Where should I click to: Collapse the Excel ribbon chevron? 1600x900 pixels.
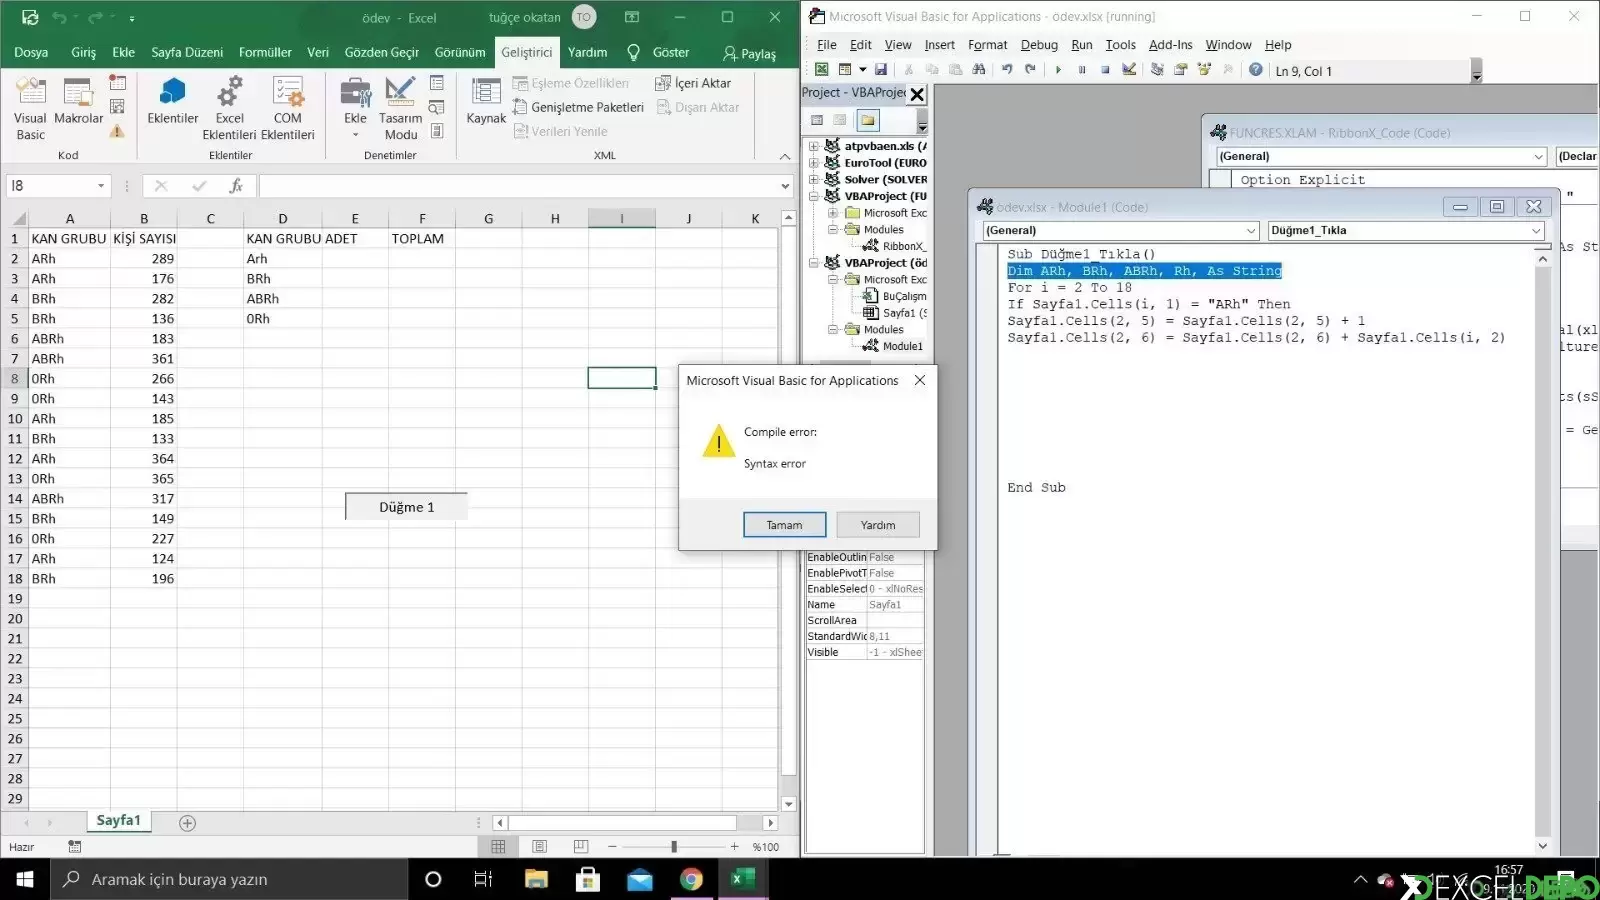click(785, 156)
